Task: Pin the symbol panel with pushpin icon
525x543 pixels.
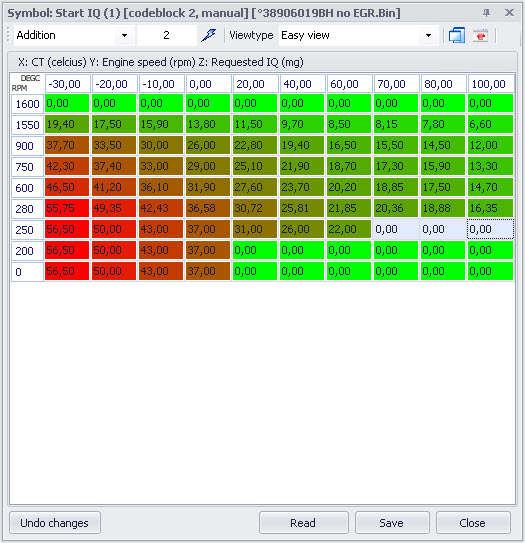Action: tap(487, 13)
